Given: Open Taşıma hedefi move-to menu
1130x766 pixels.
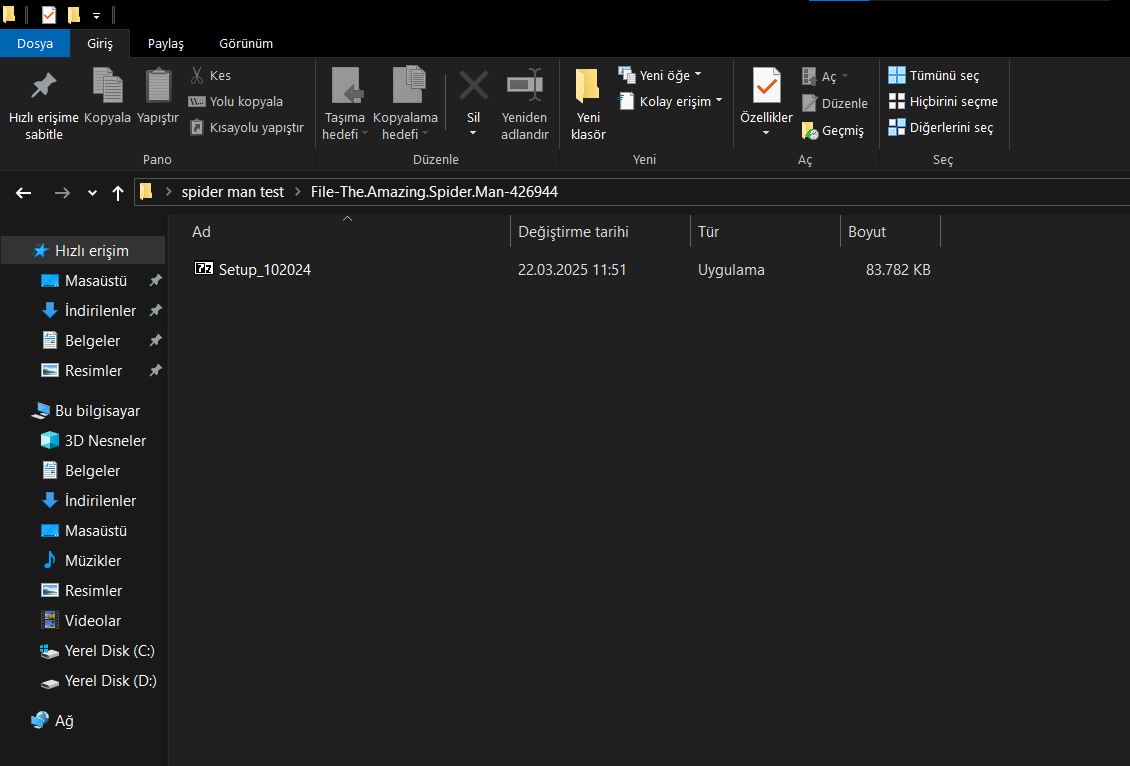Looking at the screenshot, I should (344, 104).
